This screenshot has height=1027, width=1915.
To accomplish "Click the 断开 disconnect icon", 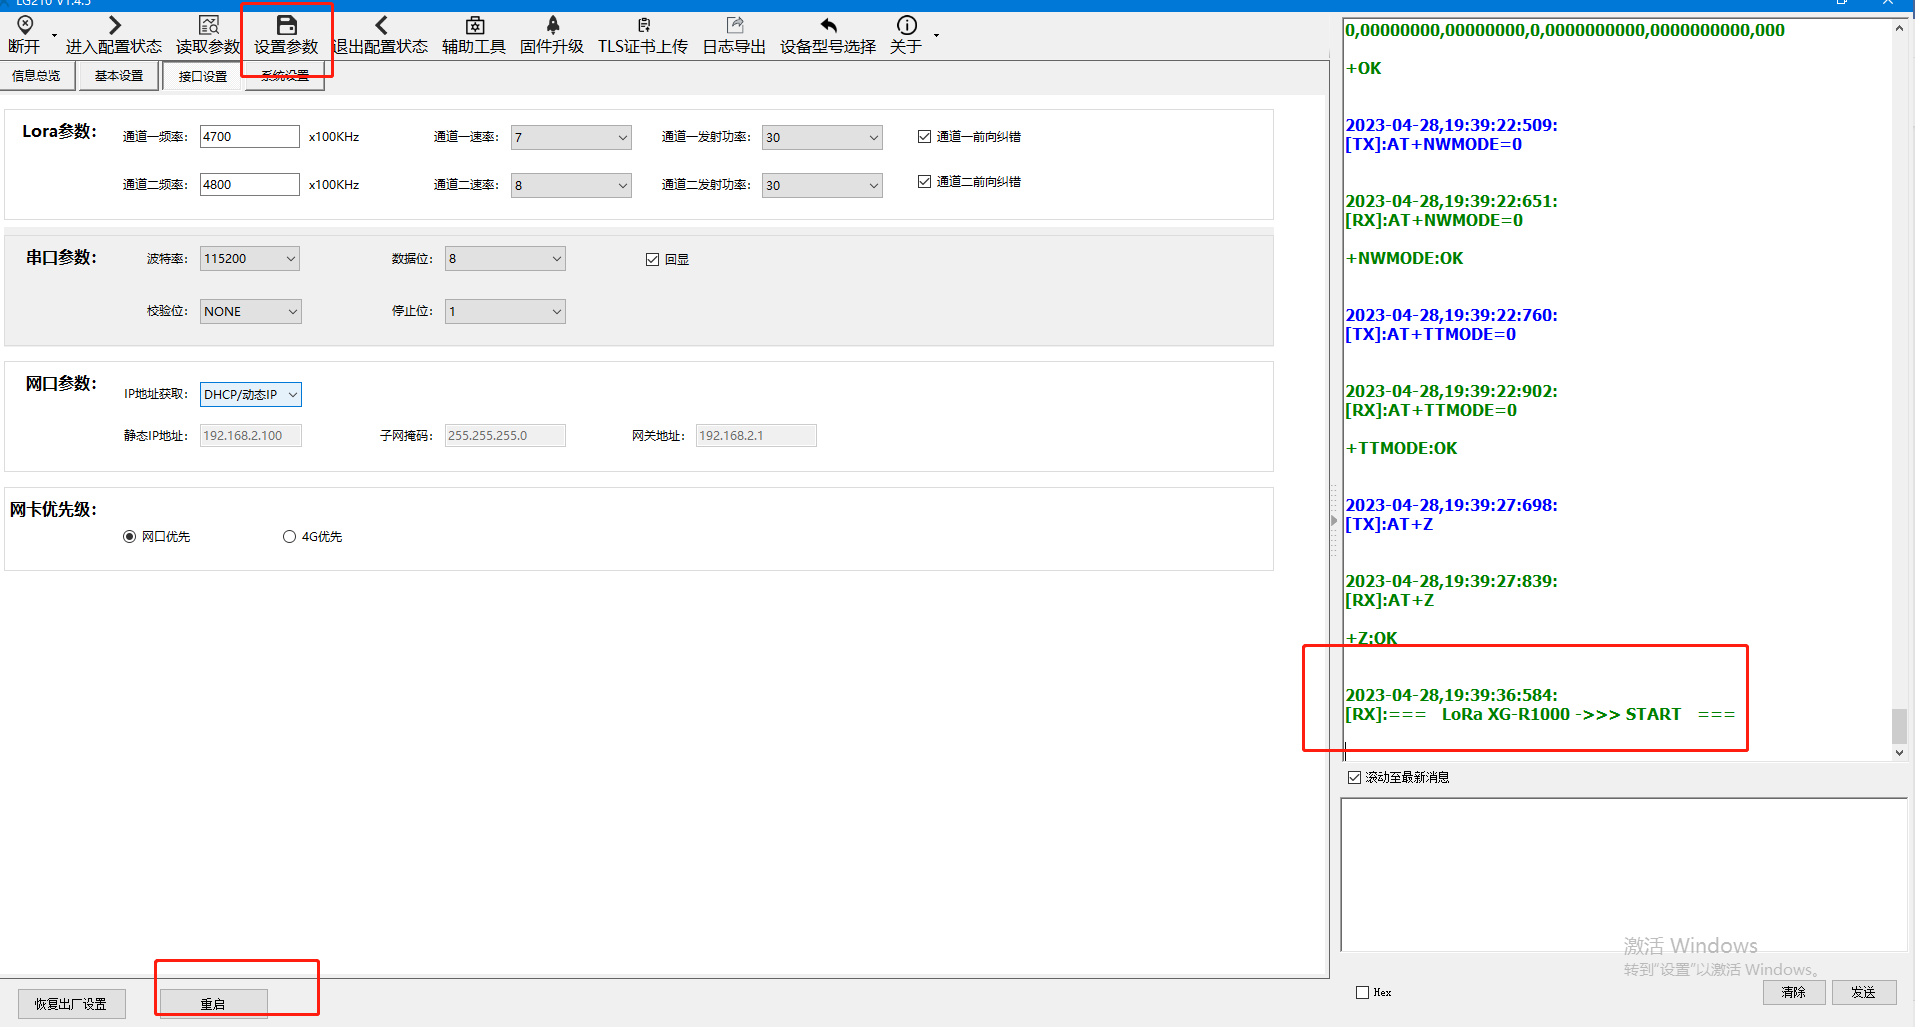I will (25, 25).
